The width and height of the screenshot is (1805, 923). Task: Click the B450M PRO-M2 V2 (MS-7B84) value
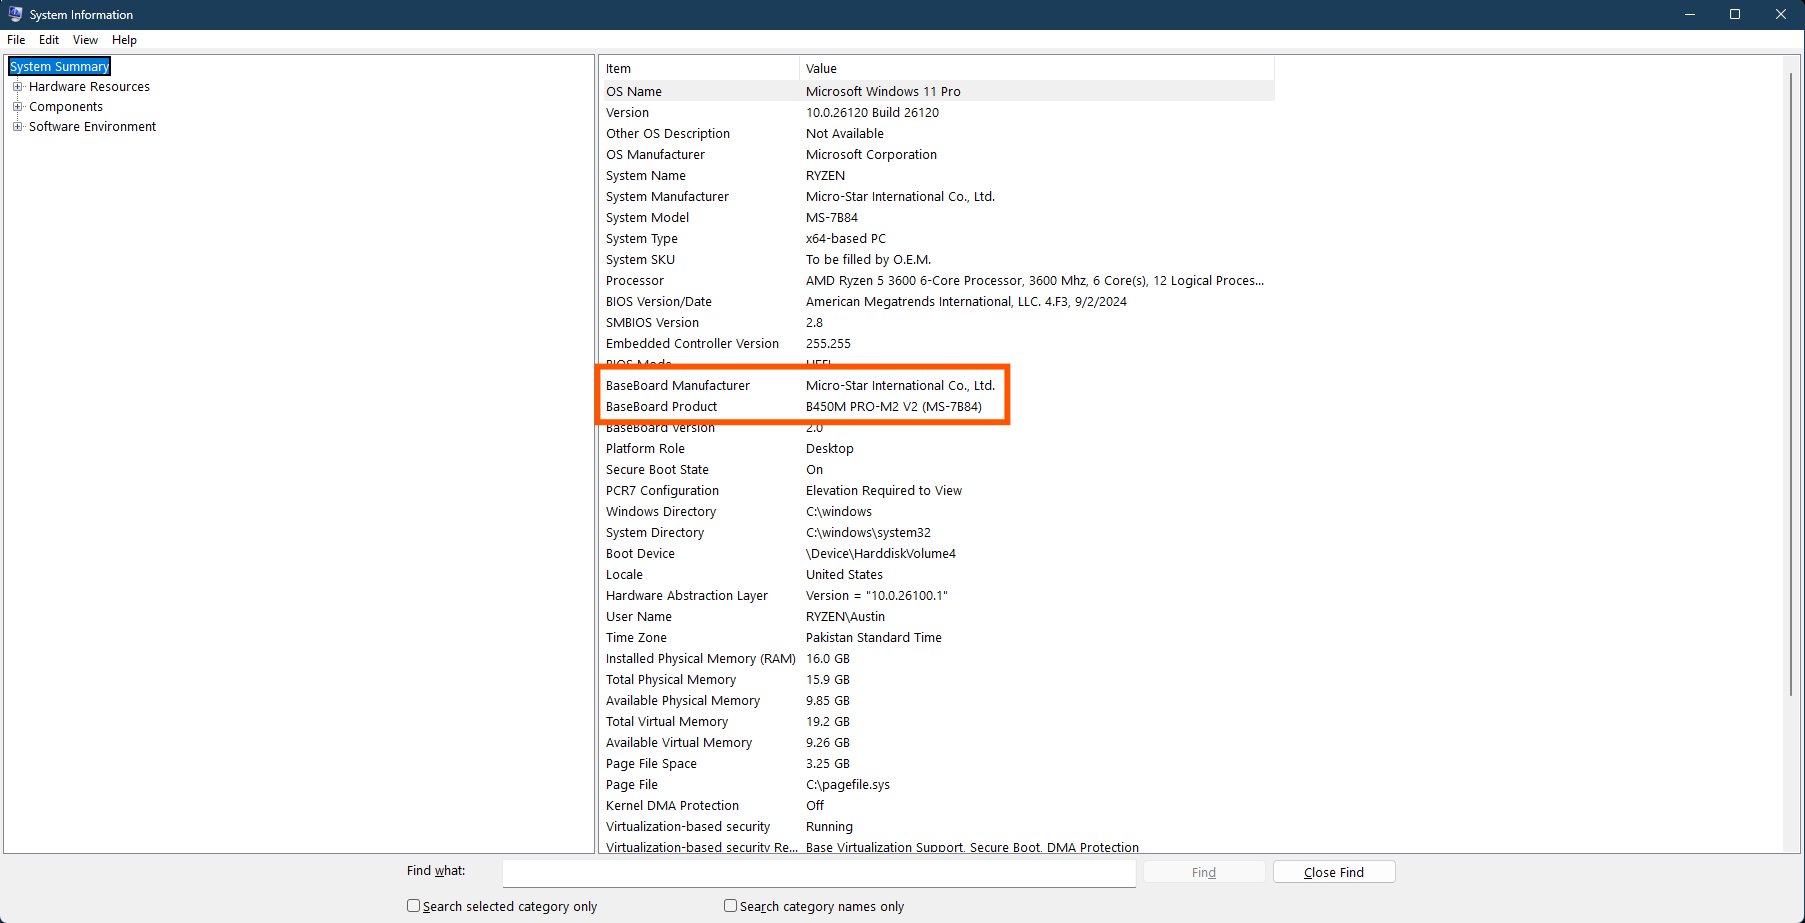(x=894, y=406)
